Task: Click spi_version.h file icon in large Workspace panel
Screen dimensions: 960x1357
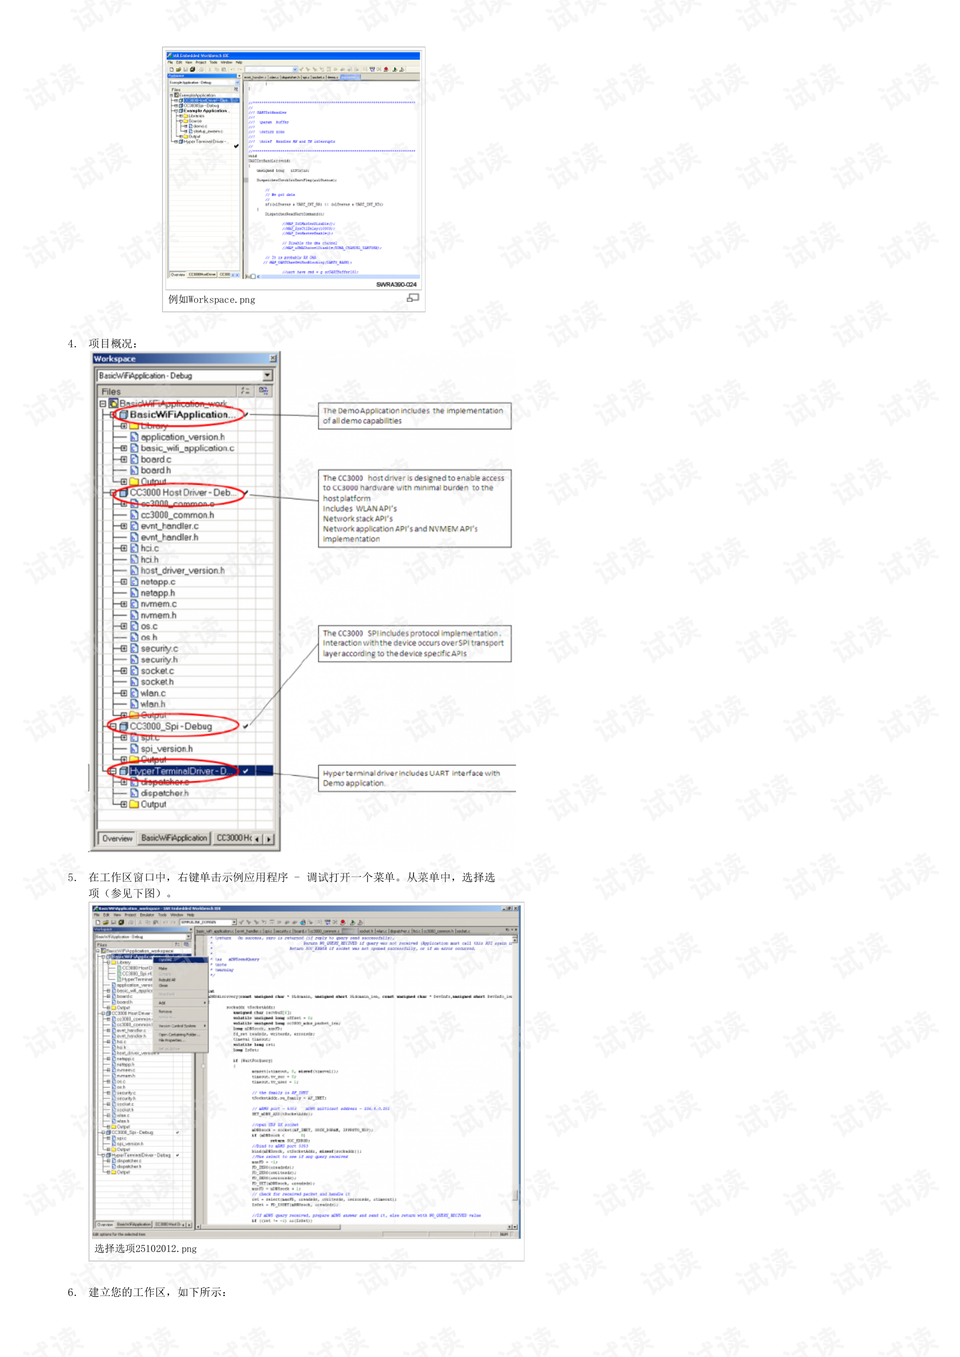Action: point(134,749)
